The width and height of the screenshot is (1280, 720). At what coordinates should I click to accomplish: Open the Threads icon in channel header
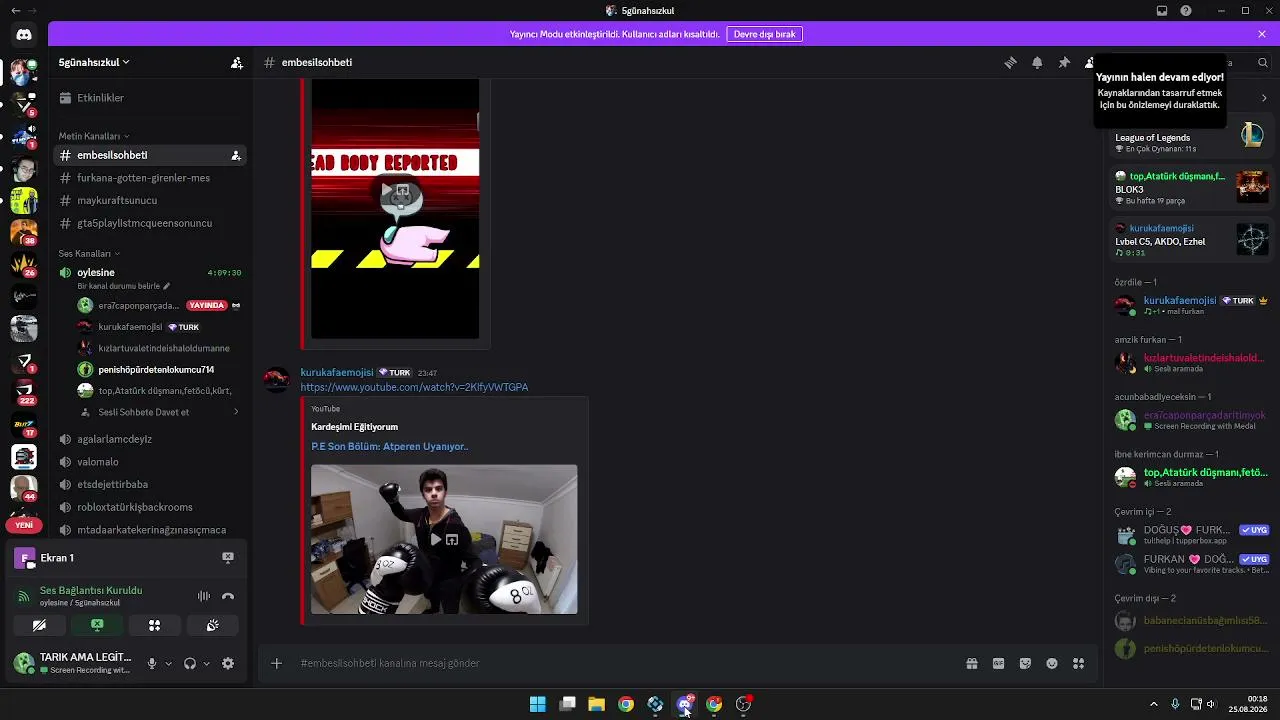pos(1010,62)
